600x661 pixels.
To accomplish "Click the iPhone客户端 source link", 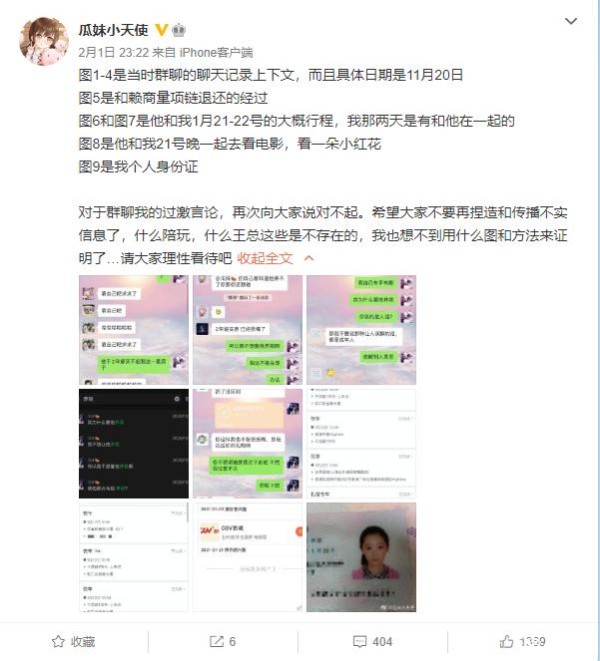I will pyautogui.click(x=216, y=53).
